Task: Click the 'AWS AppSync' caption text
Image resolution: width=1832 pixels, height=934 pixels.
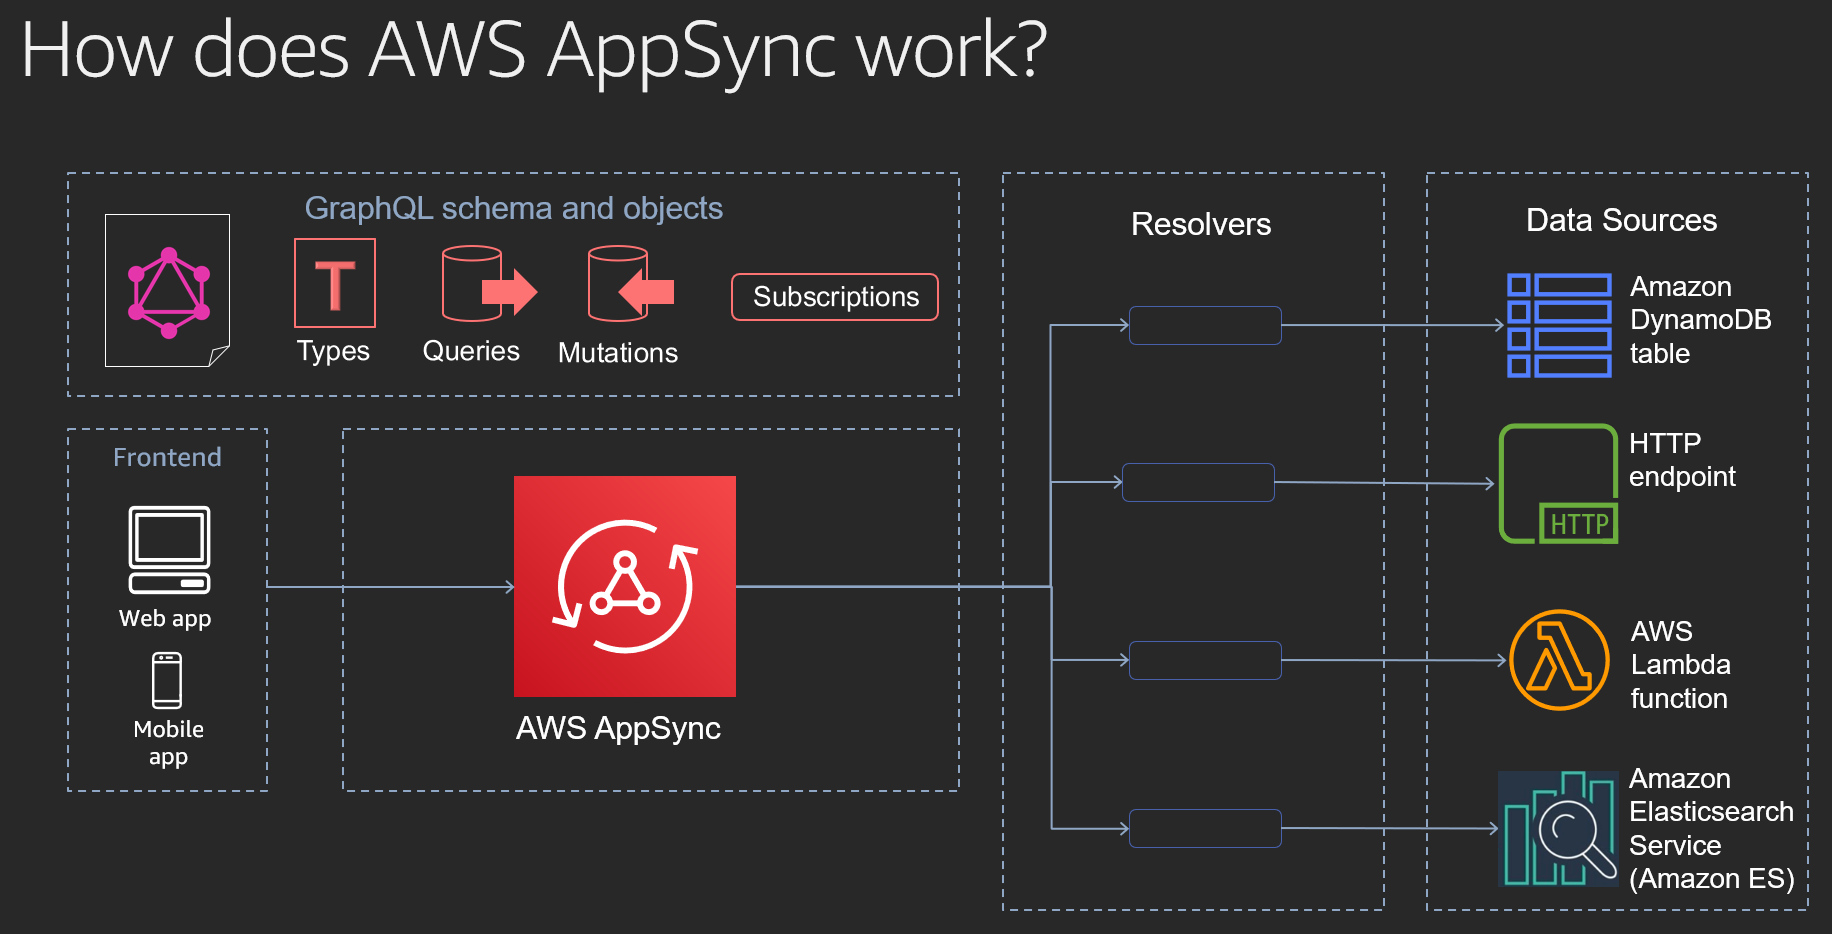Action: [x=618, y=729]
